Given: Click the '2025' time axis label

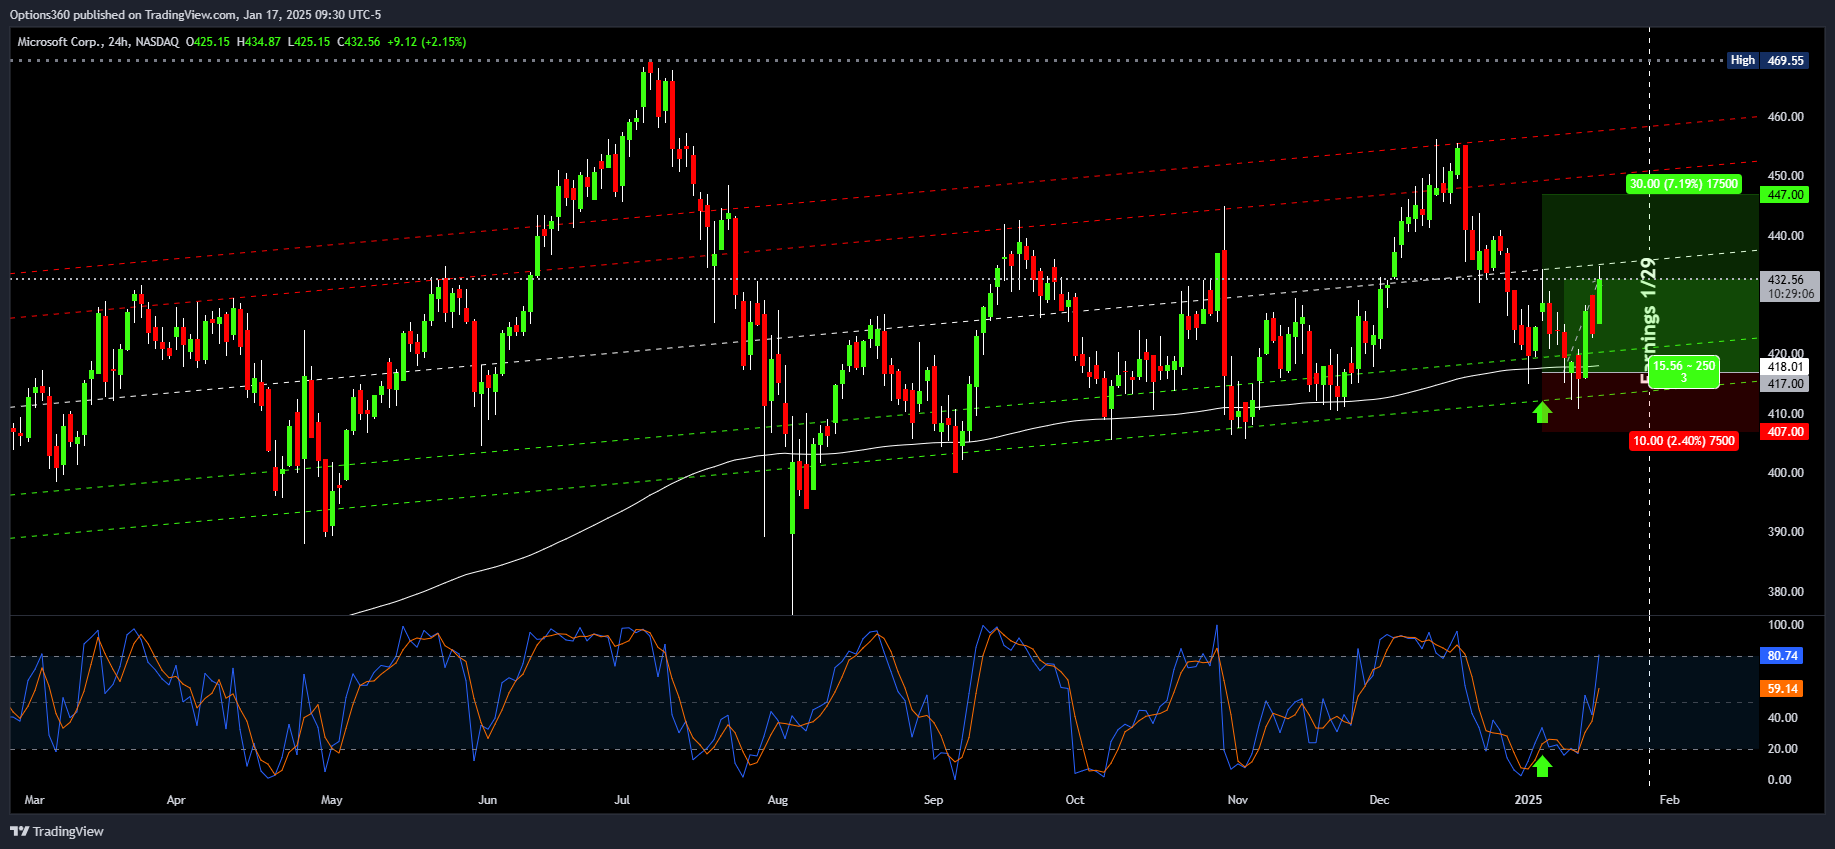Looking at the screenshot, I should click(x=1528, y=800).
